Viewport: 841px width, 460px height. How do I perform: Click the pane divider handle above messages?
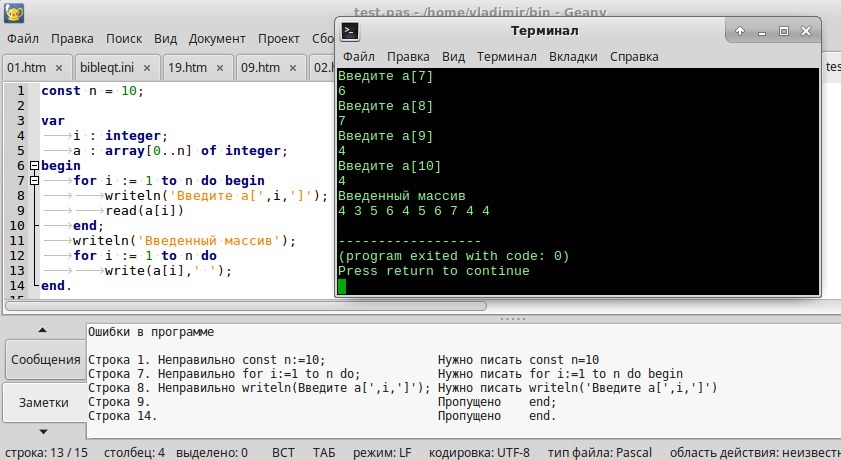(x=512, y=317)
